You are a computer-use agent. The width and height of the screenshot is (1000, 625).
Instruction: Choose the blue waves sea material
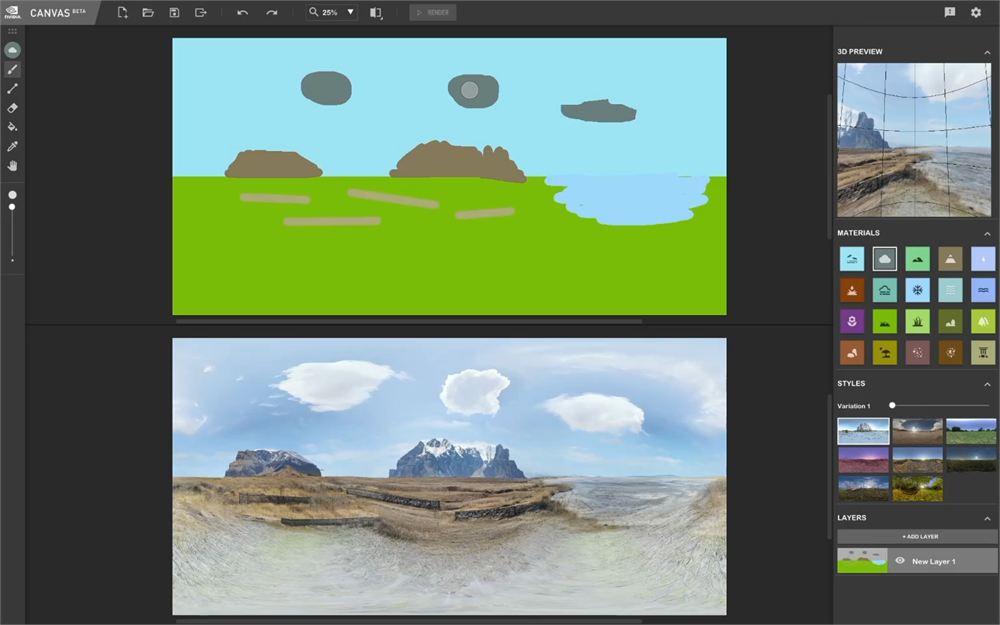point(983,290)
